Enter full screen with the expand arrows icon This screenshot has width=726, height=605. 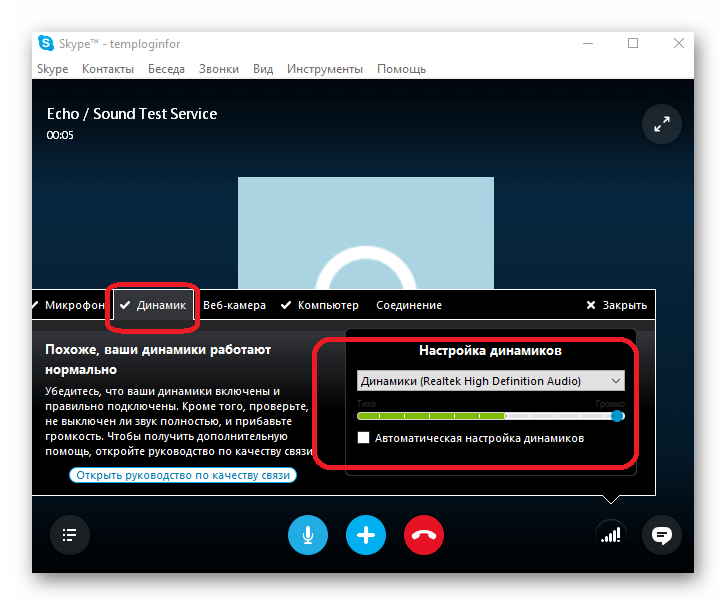pyautogui.click(x=662, y=124)
